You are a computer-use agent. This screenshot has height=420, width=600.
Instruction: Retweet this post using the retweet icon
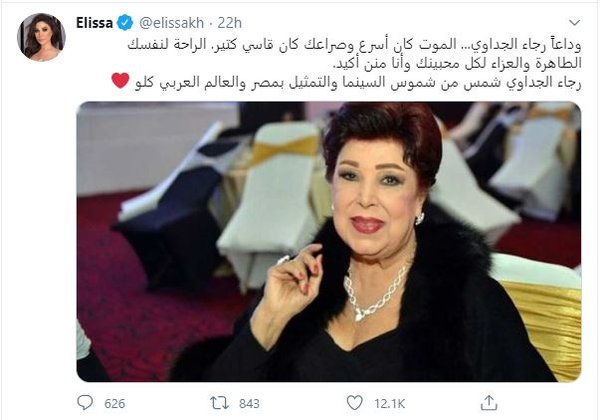click(219, 403)
